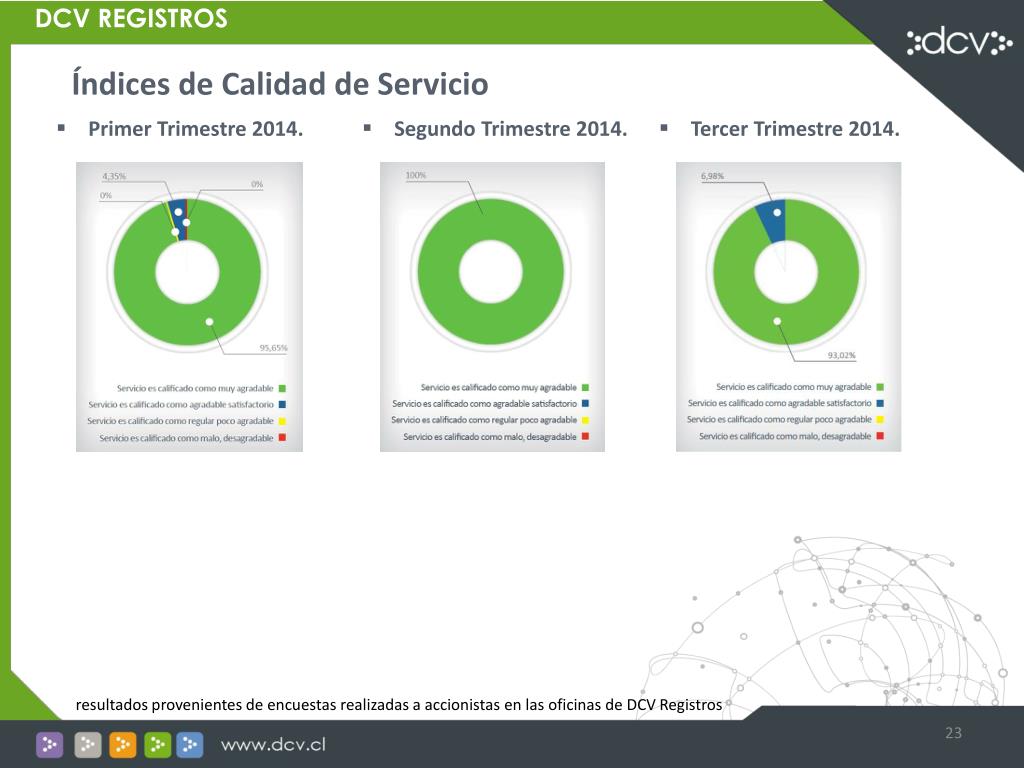1024x768 pixels.
Task: Click the footnote about encuestas a accionistas
Action: coord(399,705)
